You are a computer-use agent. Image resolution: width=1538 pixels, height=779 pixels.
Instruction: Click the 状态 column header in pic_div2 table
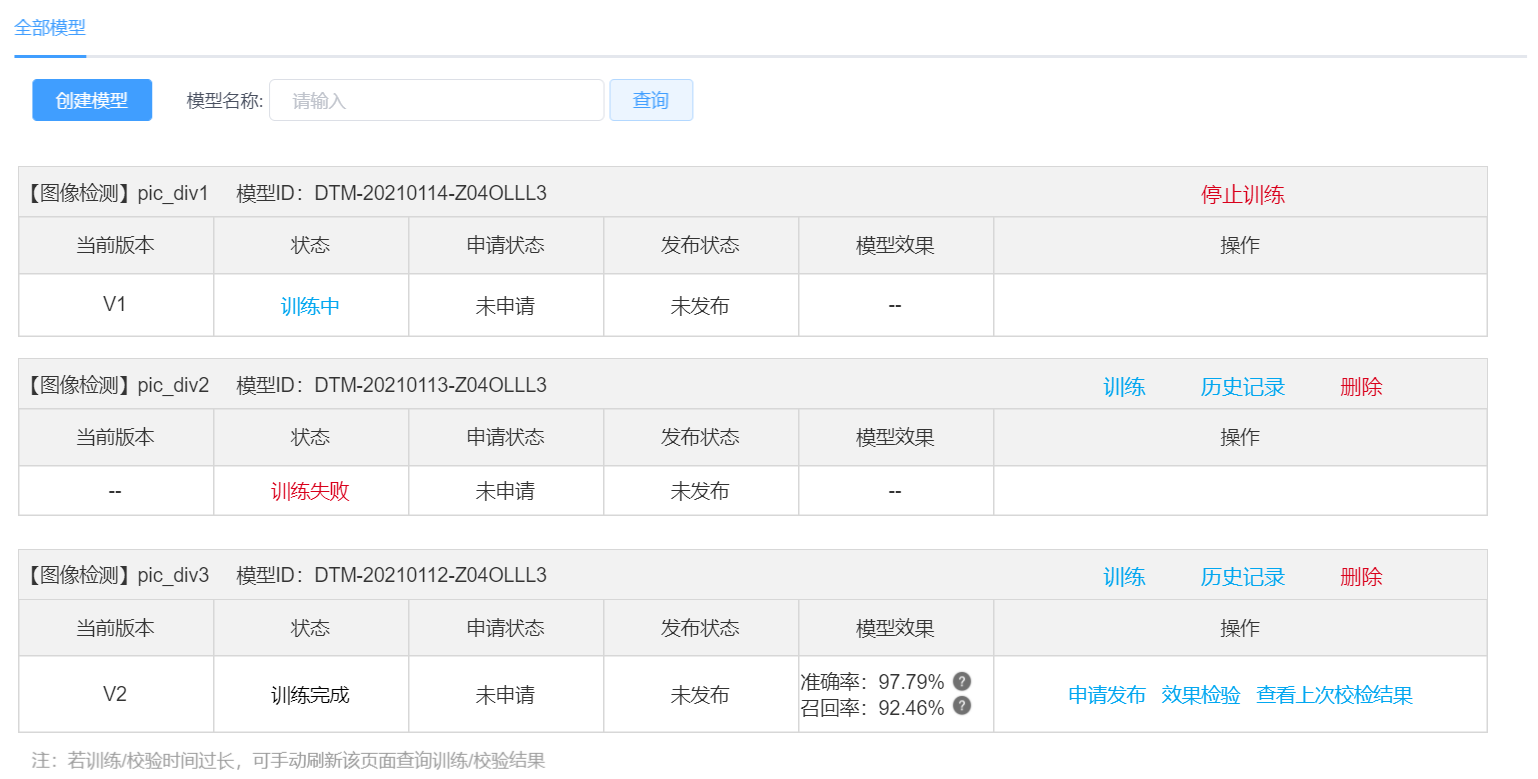tap(311, 437)
